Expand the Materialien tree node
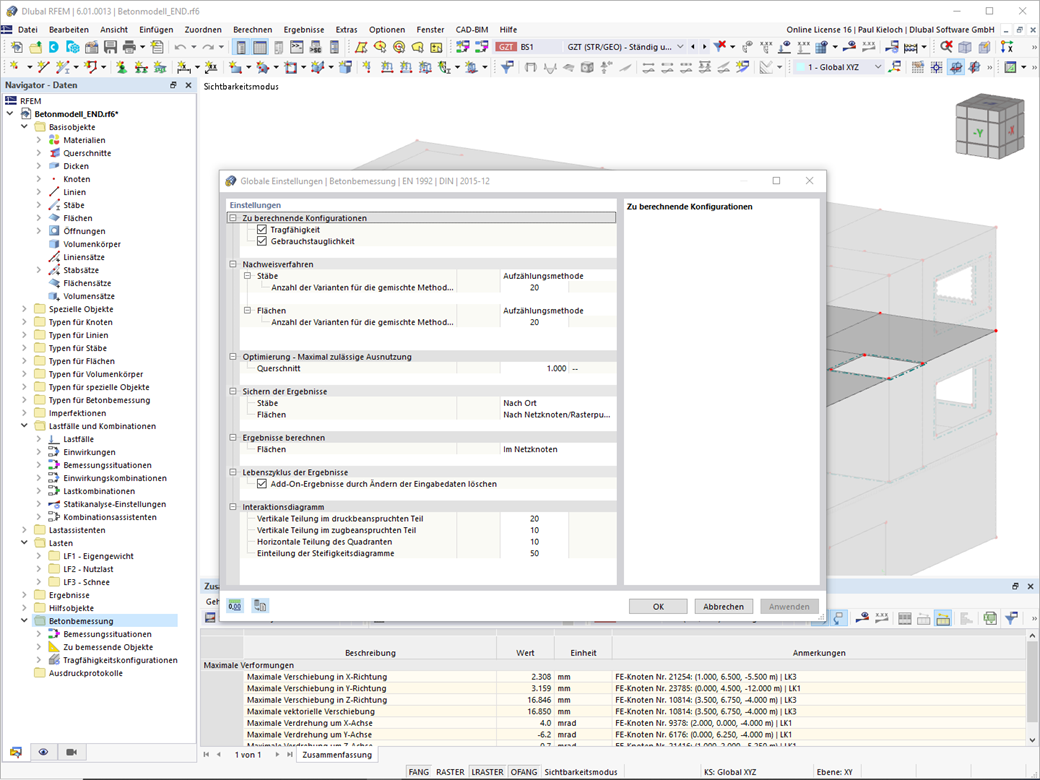The image size is (1040, 780). (x=38, y=140)
